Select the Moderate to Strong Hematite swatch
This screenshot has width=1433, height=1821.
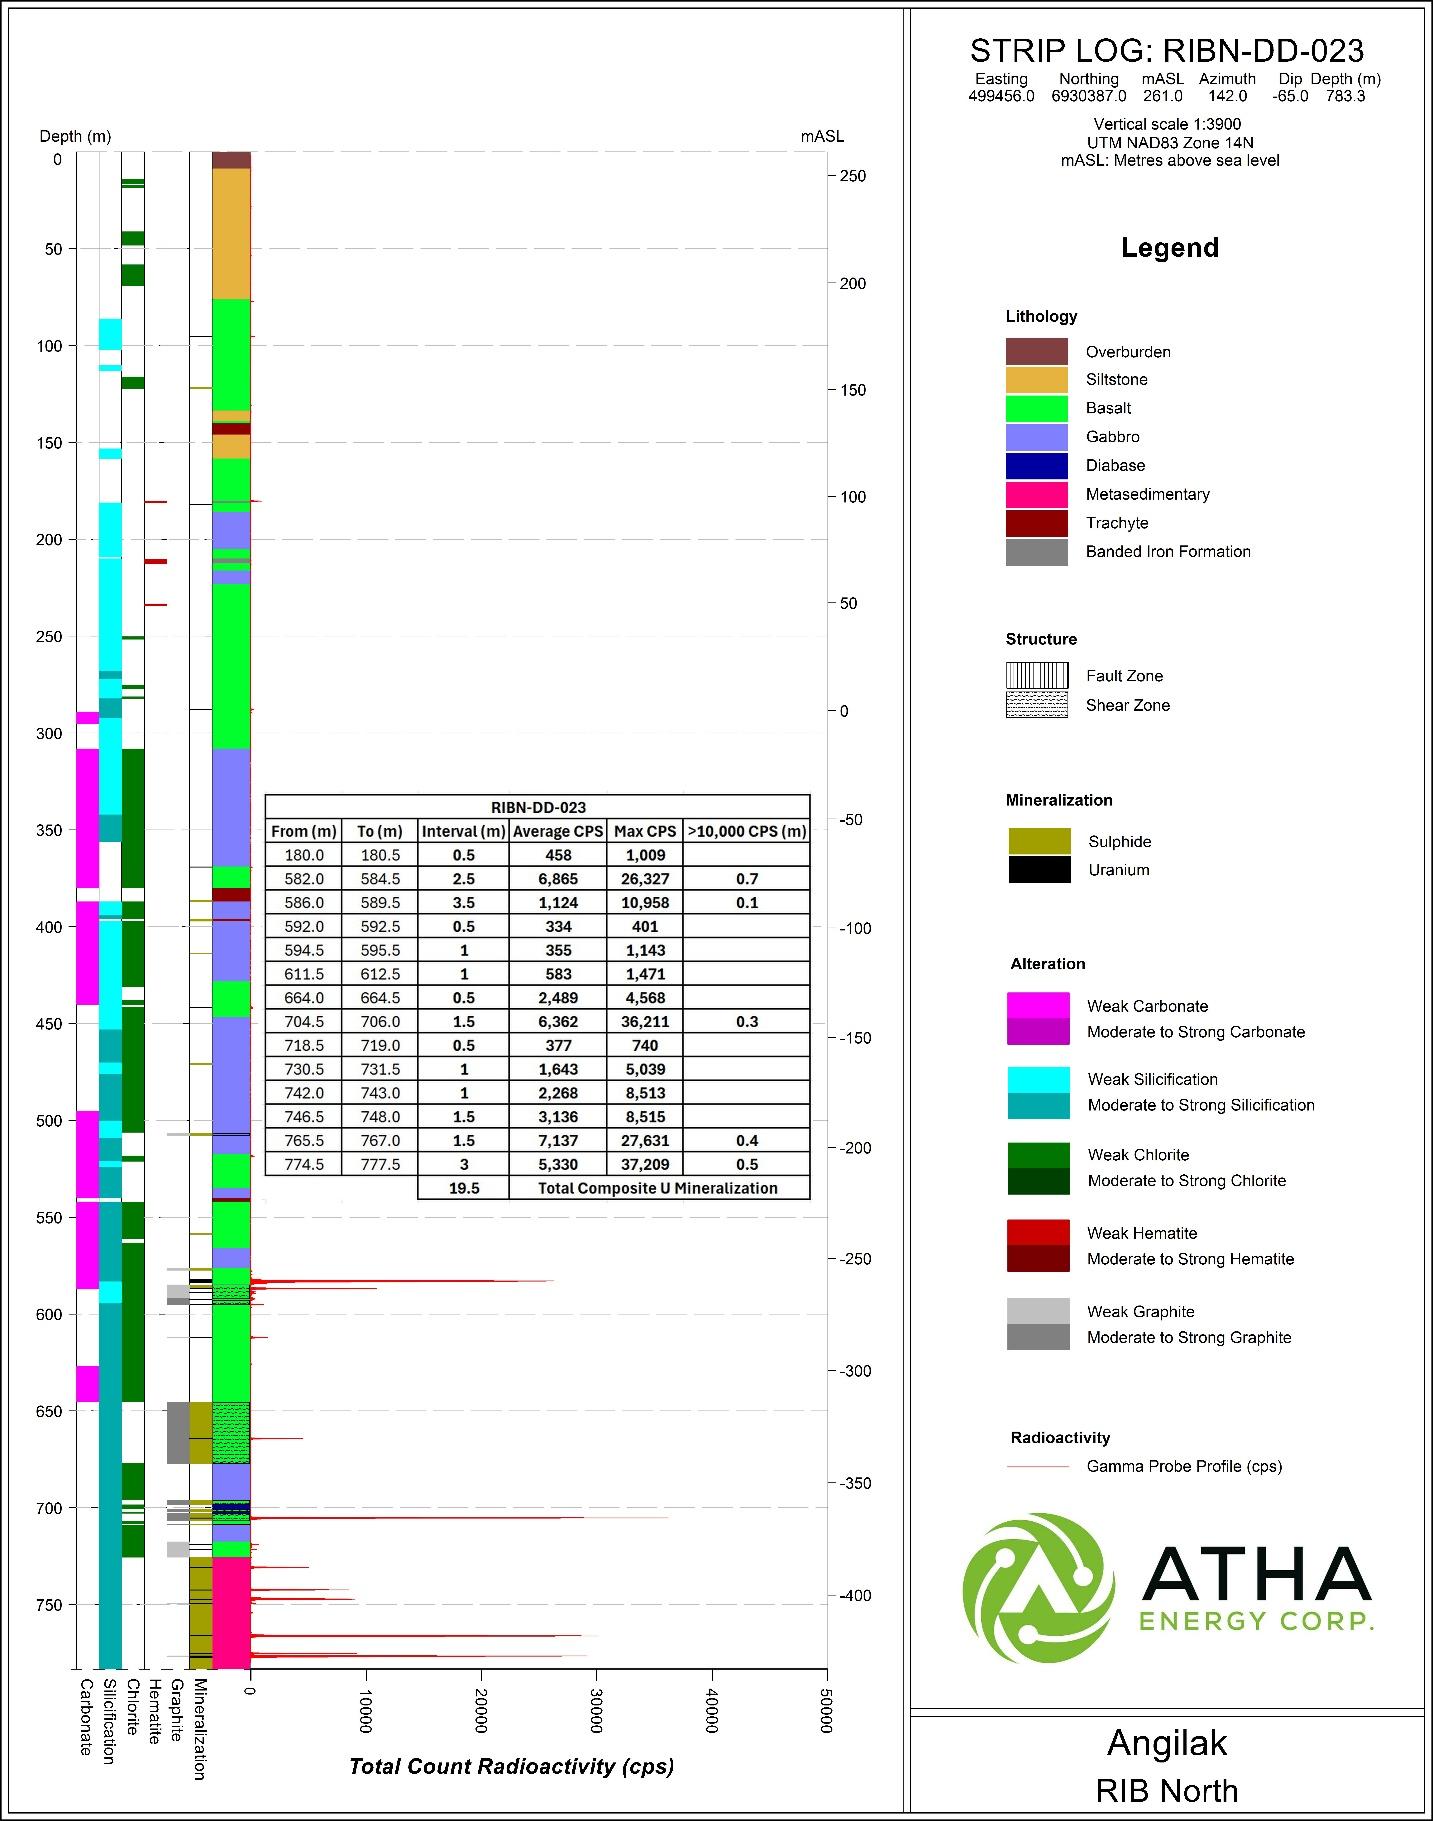tap(1038, 1259)
